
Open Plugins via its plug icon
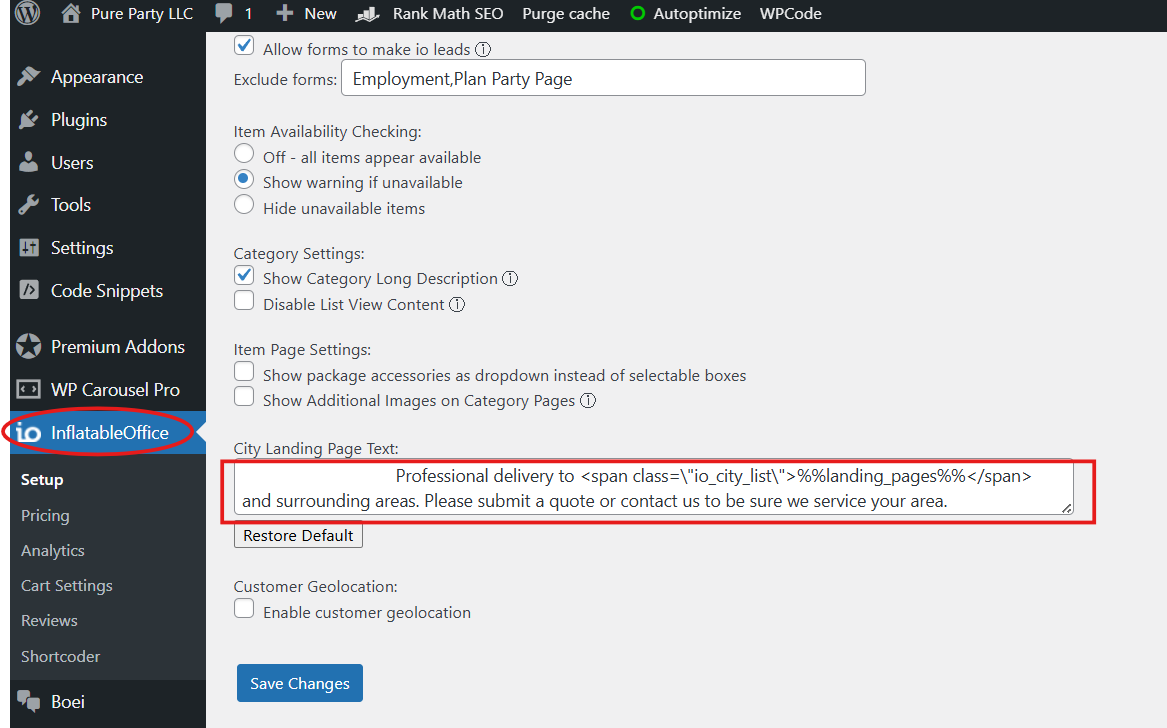pyautogui.click(x=29, y=120)
